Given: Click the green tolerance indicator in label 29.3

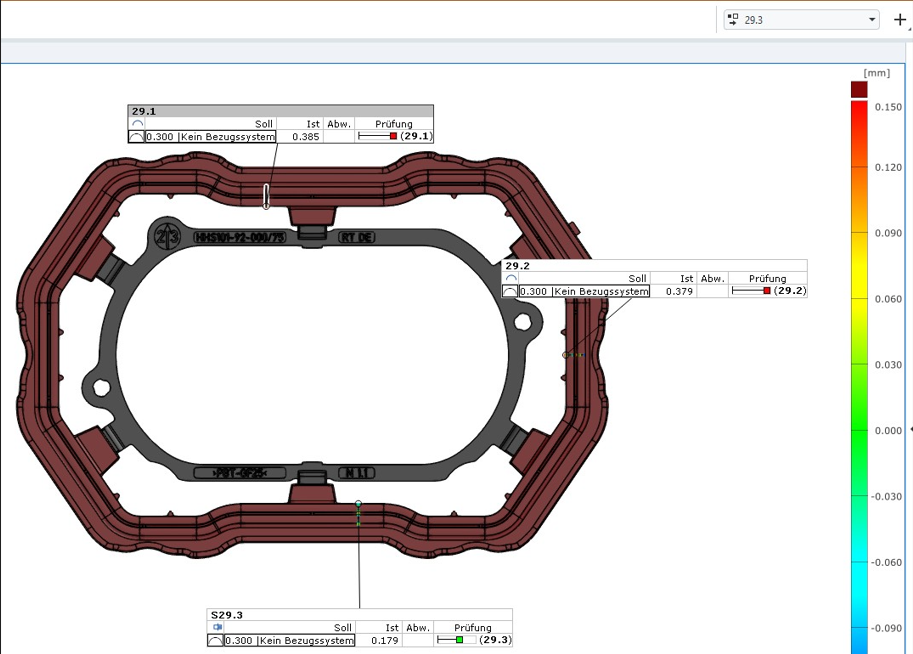Looking at the screenshot, I should 459,640.
